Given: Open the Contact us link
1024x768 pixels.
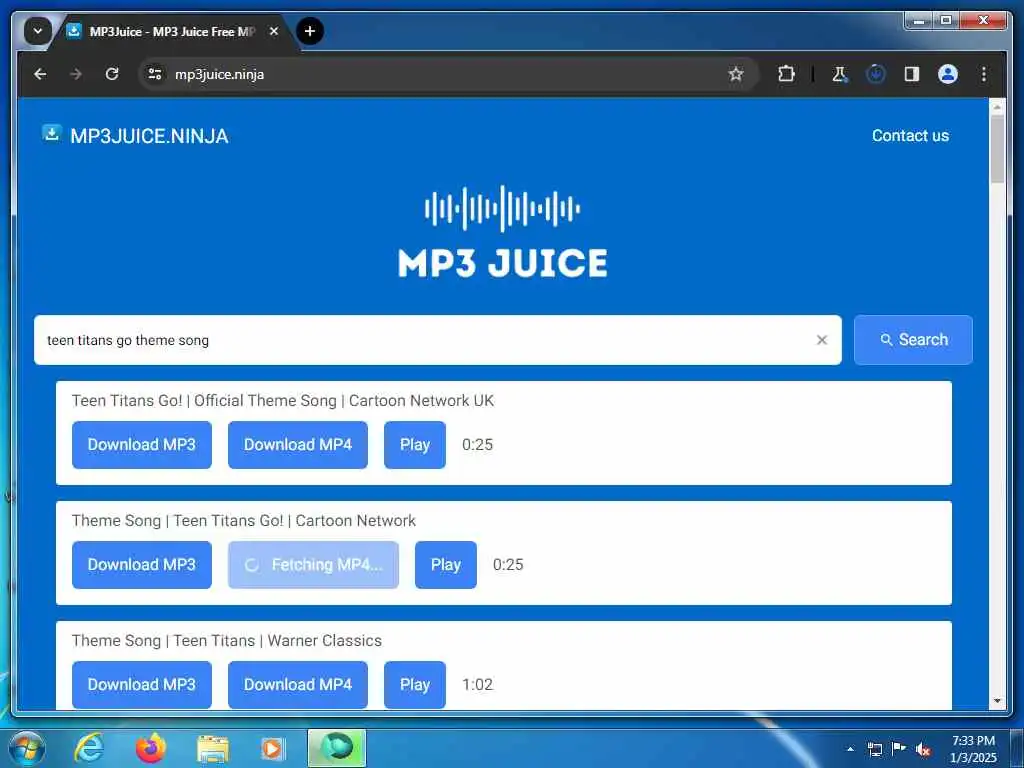Looking at the screenshot, I should click(910, 136).
